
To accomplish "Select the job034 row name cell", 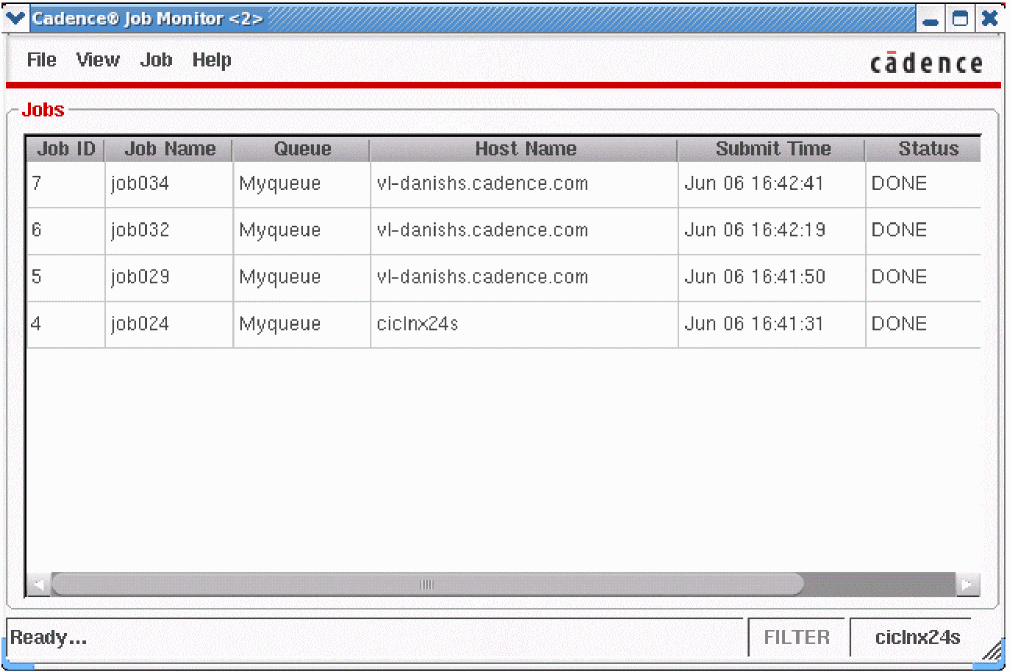I will 170,184.
